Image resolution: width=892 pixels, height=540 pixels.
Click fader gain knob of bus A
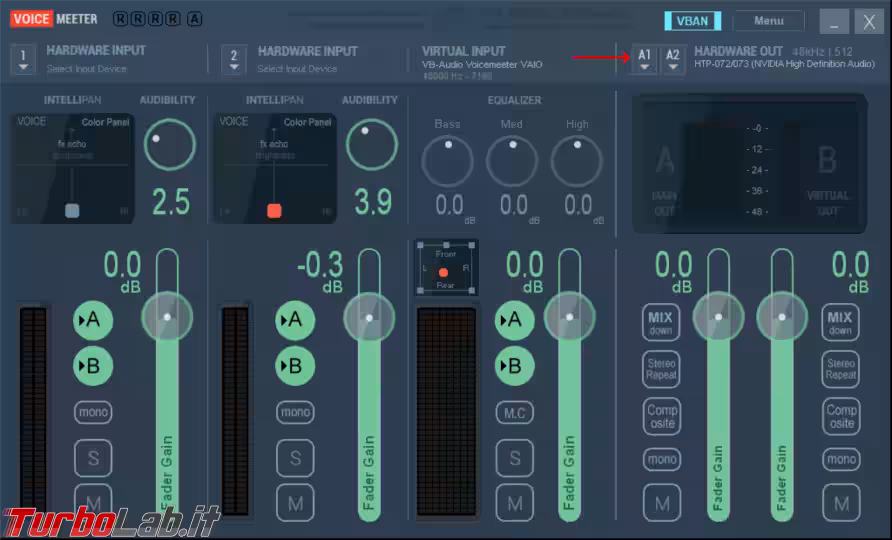718,317
